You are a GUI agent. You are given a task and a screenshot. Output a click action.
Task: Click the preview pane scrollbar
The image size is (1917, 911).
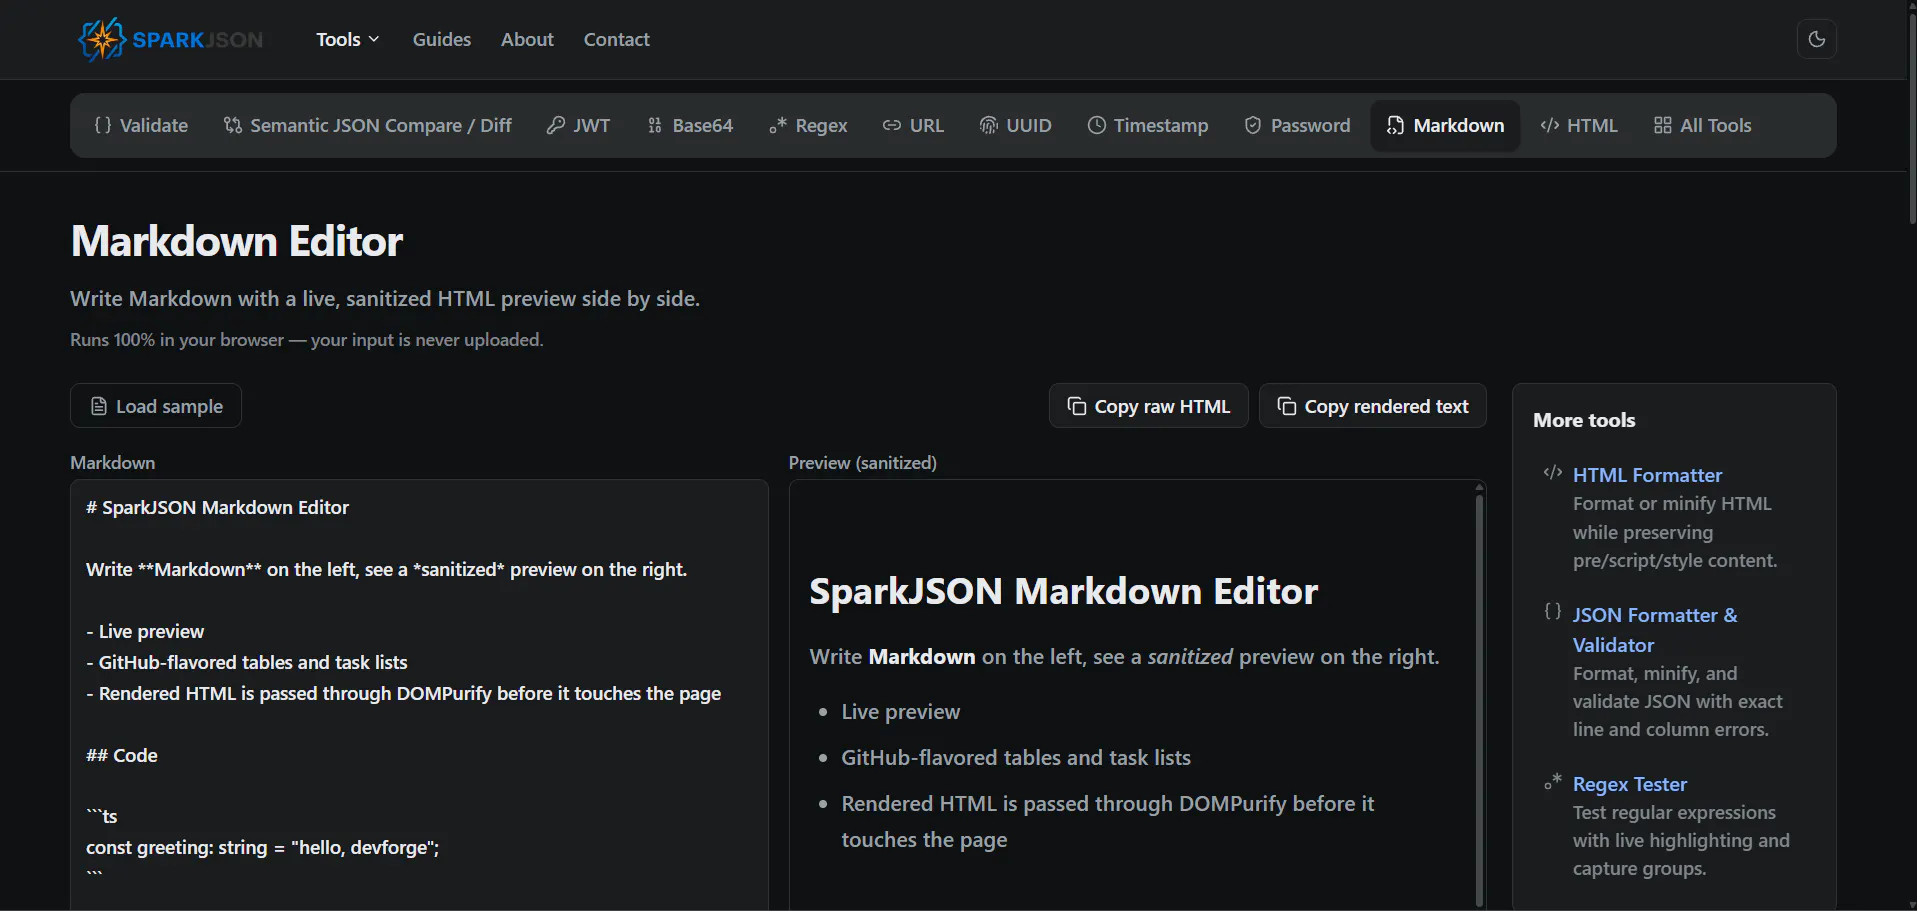click(1479, 700)
